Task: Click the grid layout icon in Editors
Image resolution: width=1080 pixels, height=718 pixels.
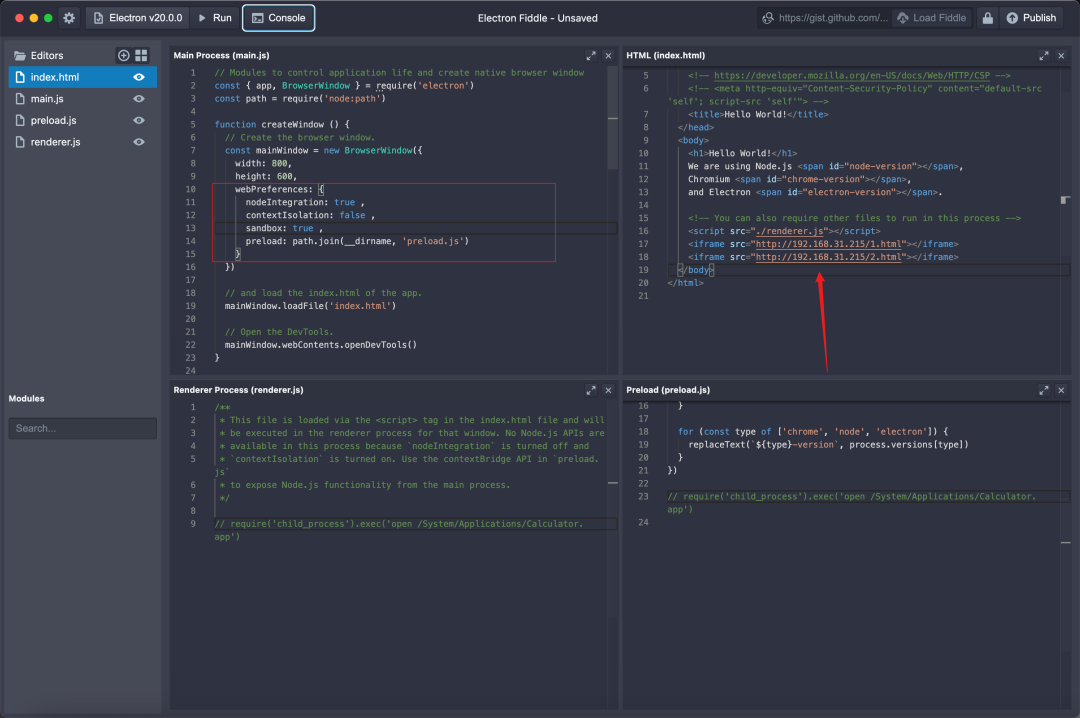Action: [x=141, y=55]
